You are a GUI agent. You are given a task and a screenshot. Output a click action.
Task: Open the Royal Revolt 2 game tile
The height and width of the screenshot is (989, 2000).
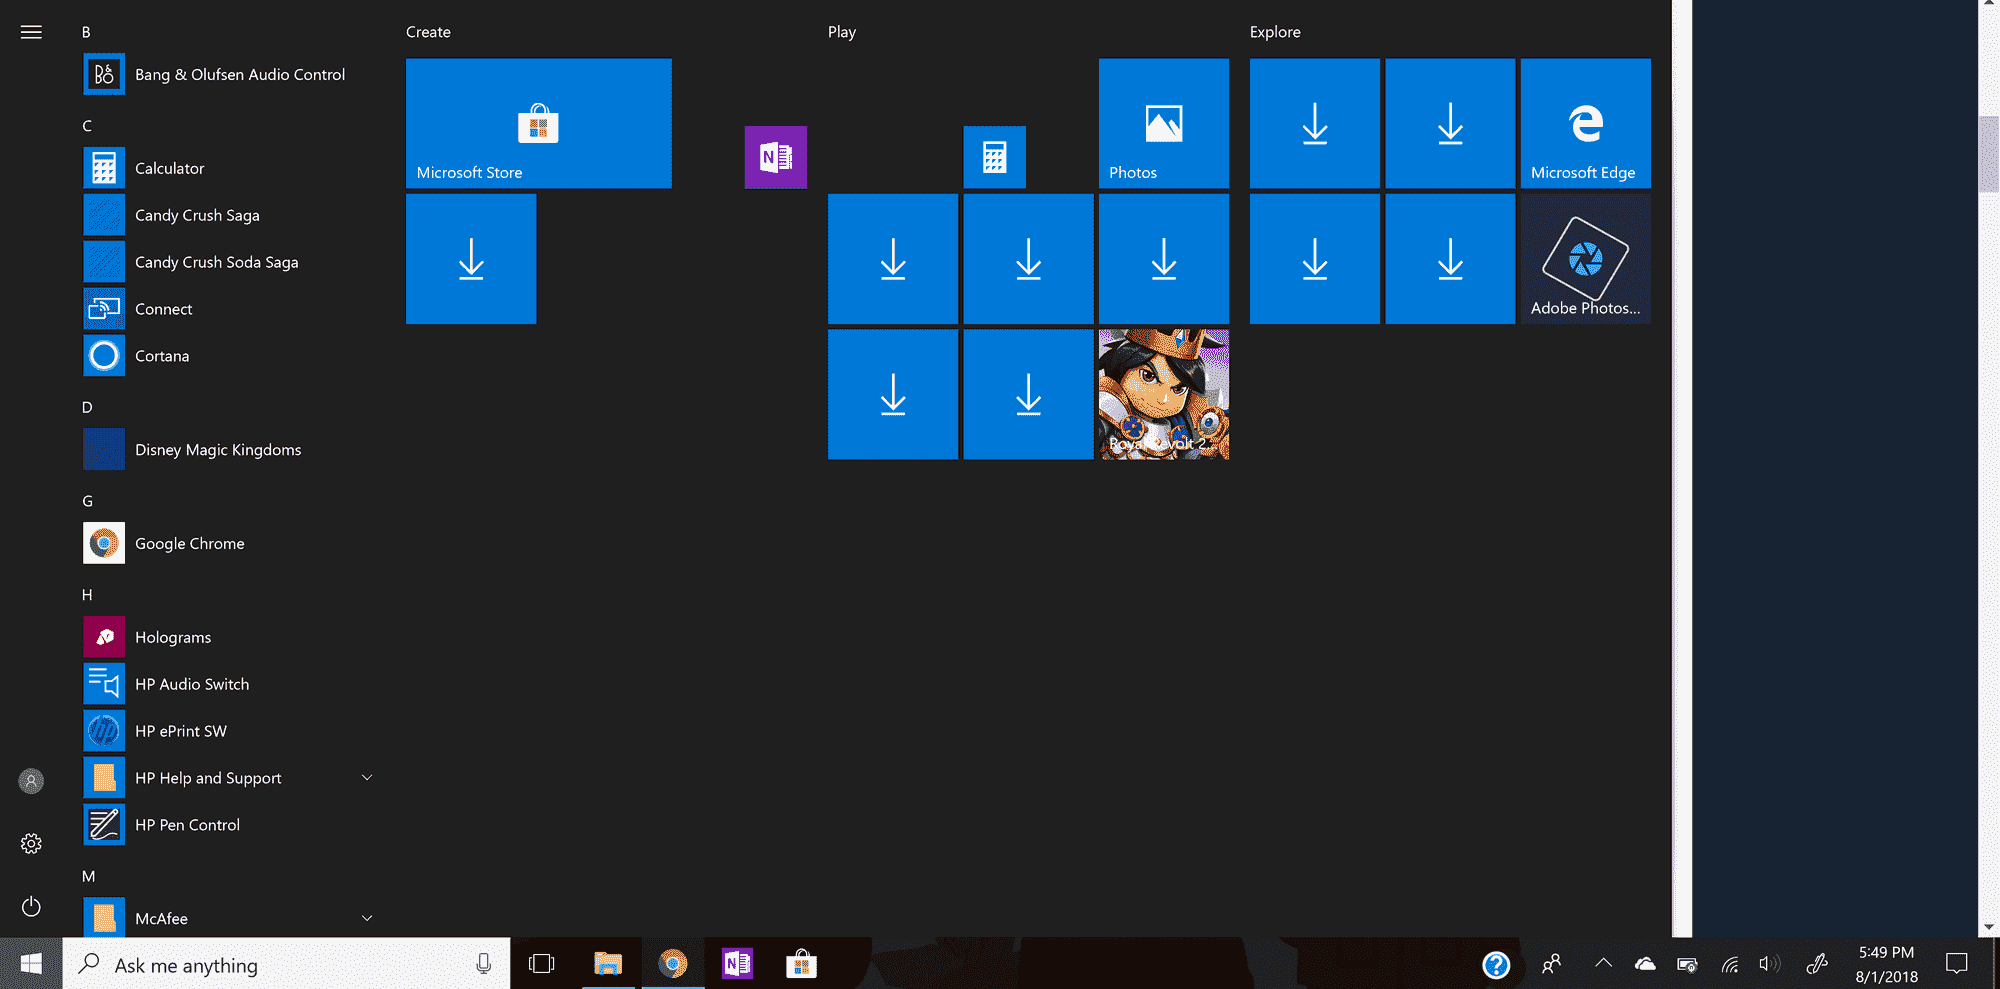coord(1164,395)
